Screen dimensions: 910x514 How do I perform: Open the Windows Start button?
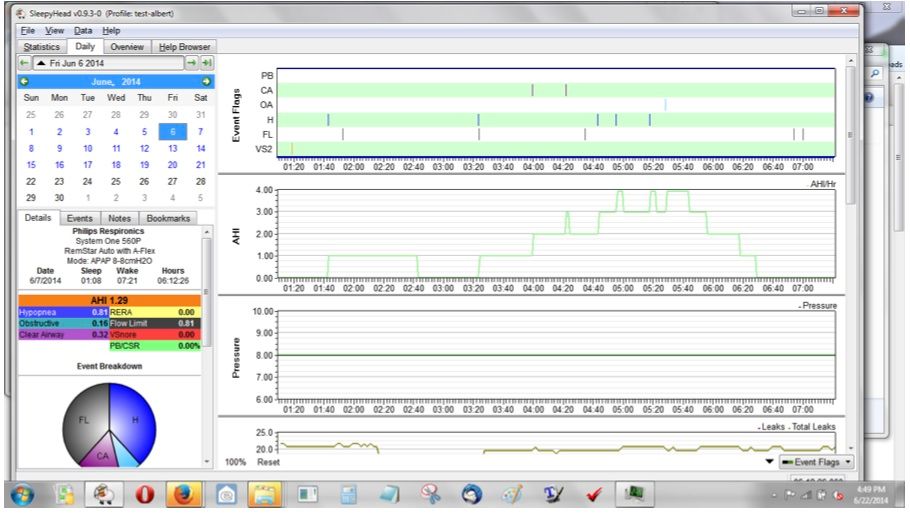pyautogui.click(x=21, y=495)
